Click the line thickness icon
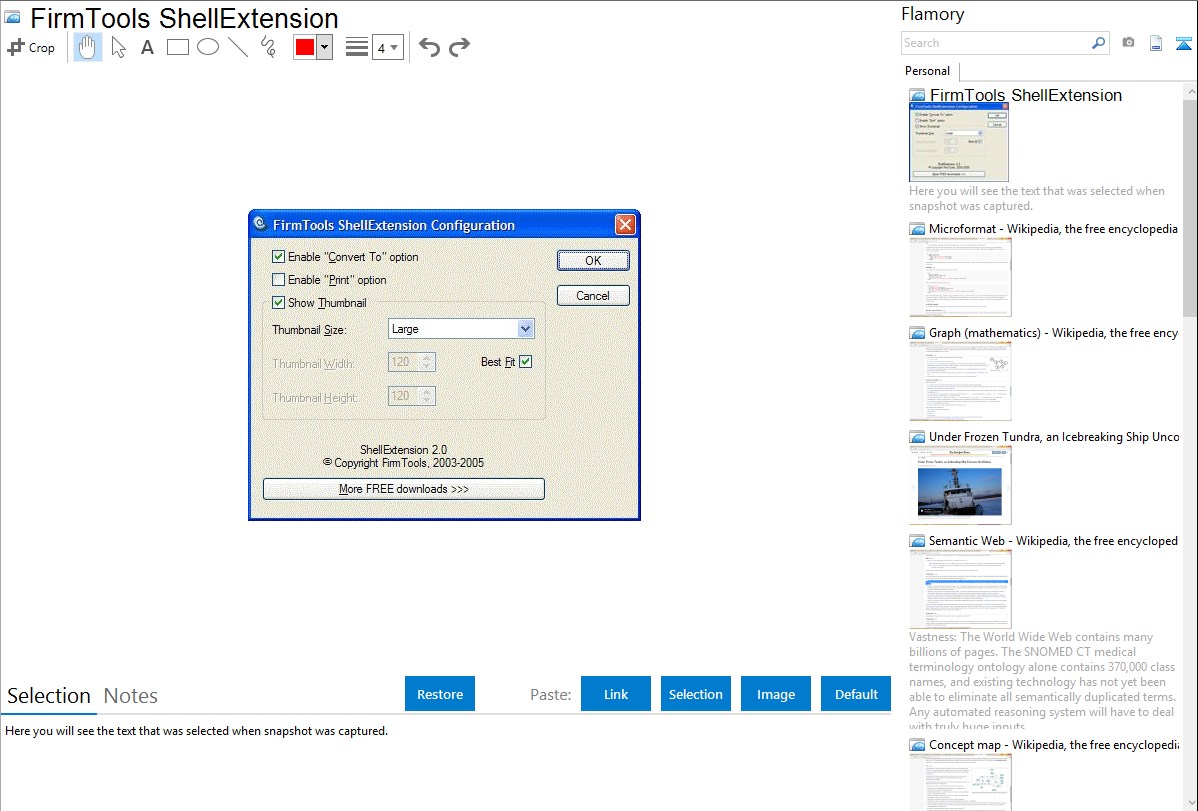Viewport: 1198px width, 811px height. coord(357,47)
